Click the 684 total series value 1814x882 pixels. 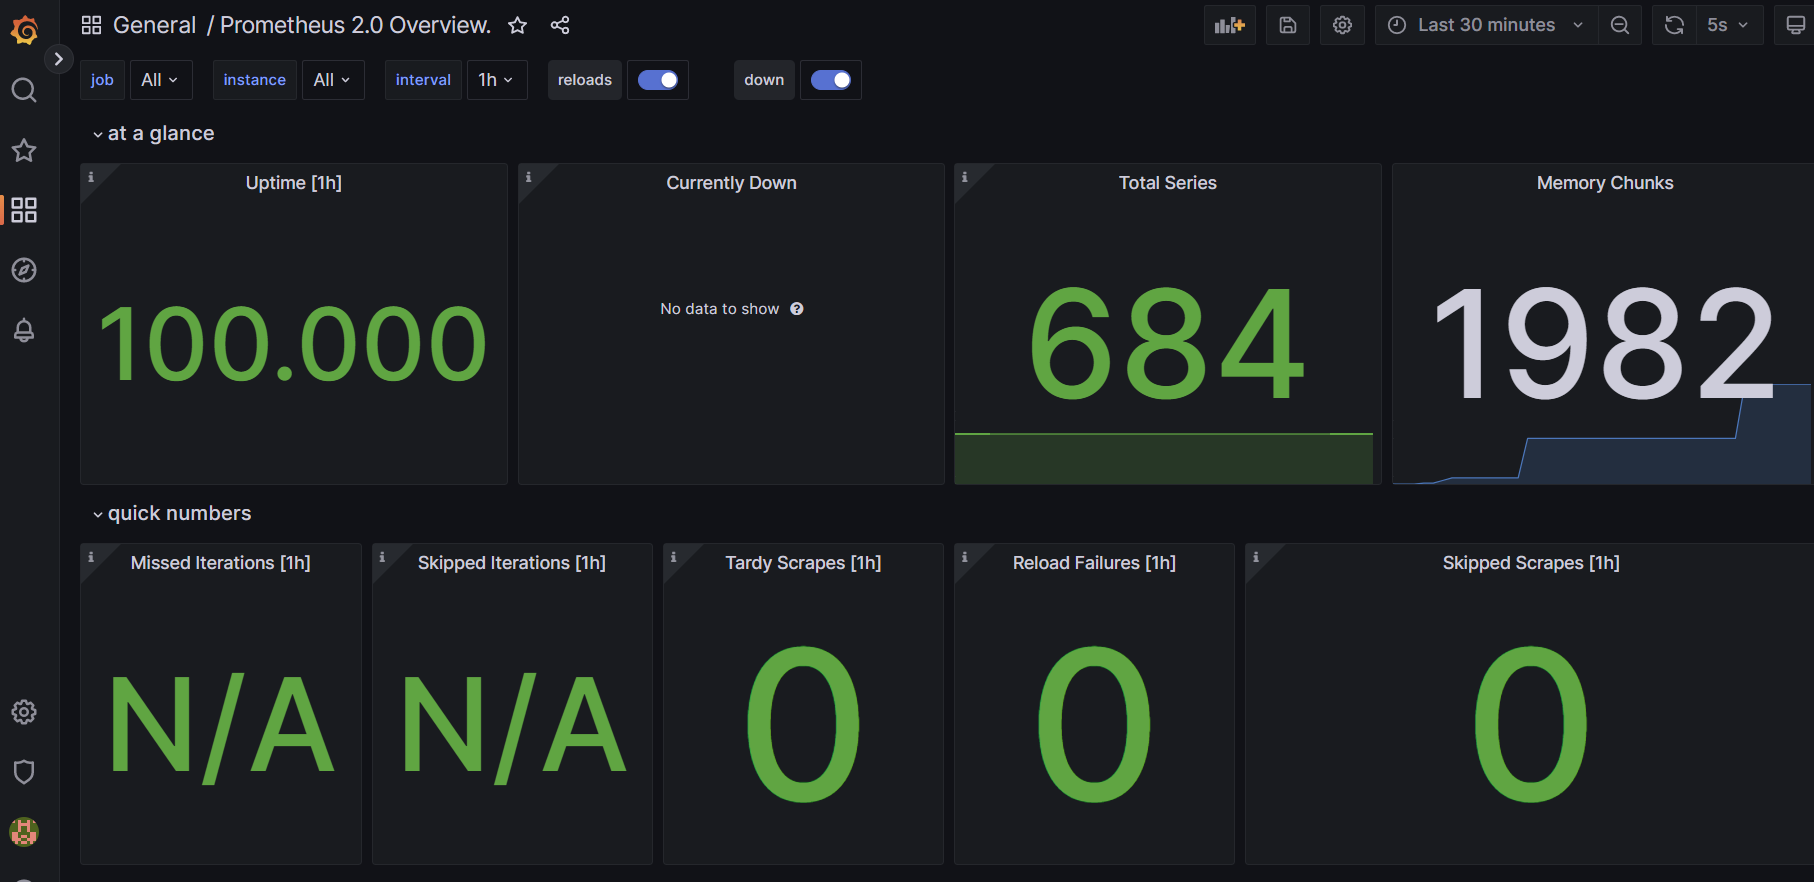coord(1167,343)
